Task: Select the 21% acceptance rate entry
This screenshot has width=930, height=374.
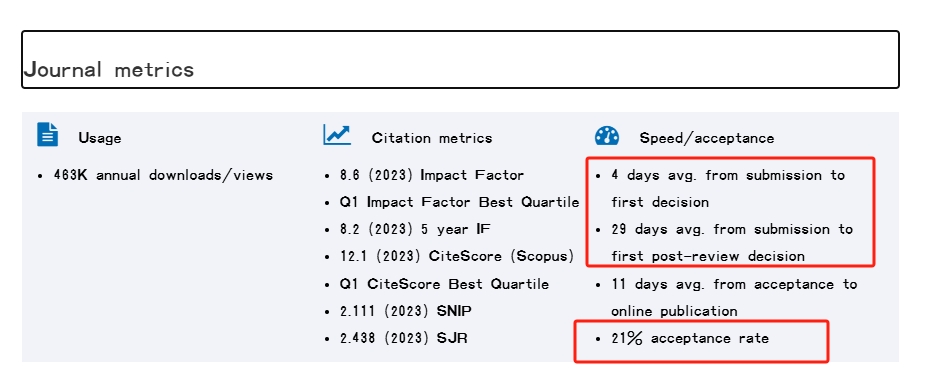Action: [690, 338]
